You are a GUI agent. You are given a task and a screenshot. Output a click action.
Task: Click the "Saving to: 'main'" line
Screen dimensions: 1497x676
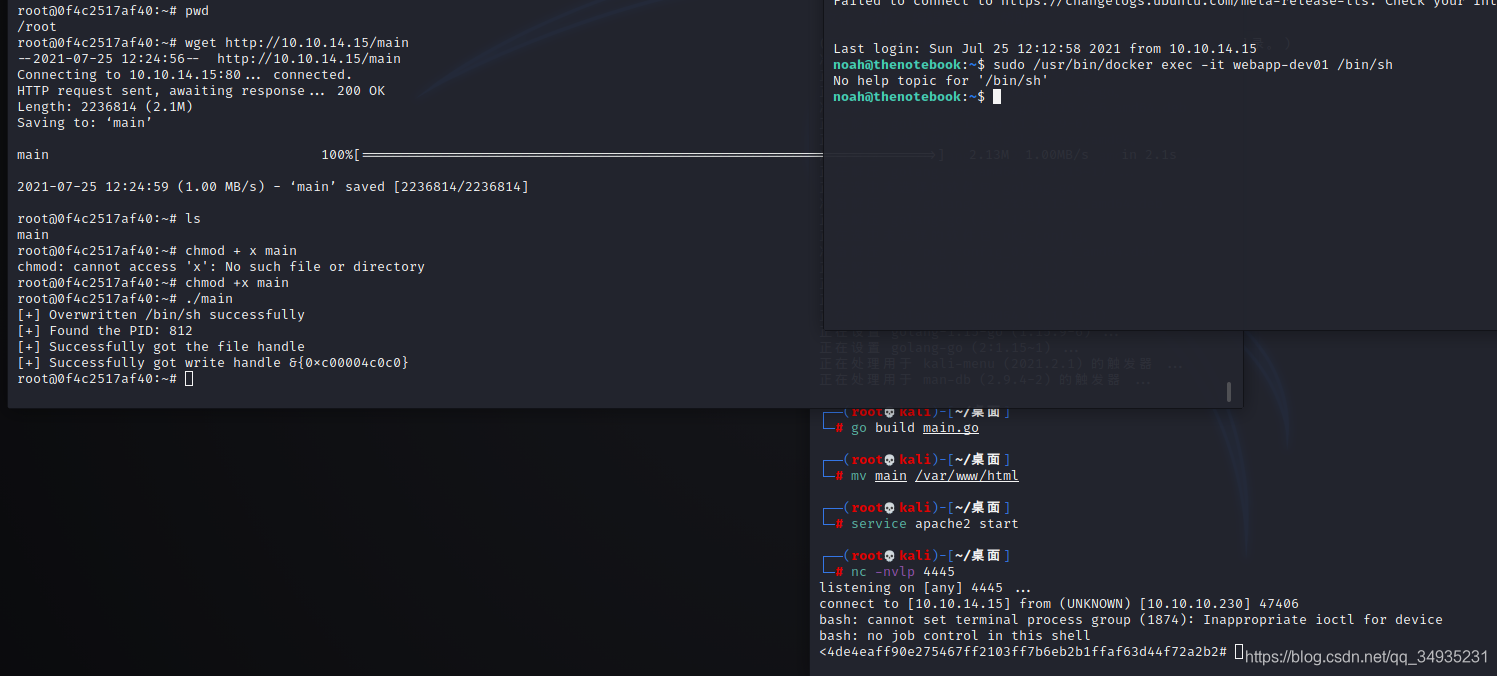coord(85,122)
